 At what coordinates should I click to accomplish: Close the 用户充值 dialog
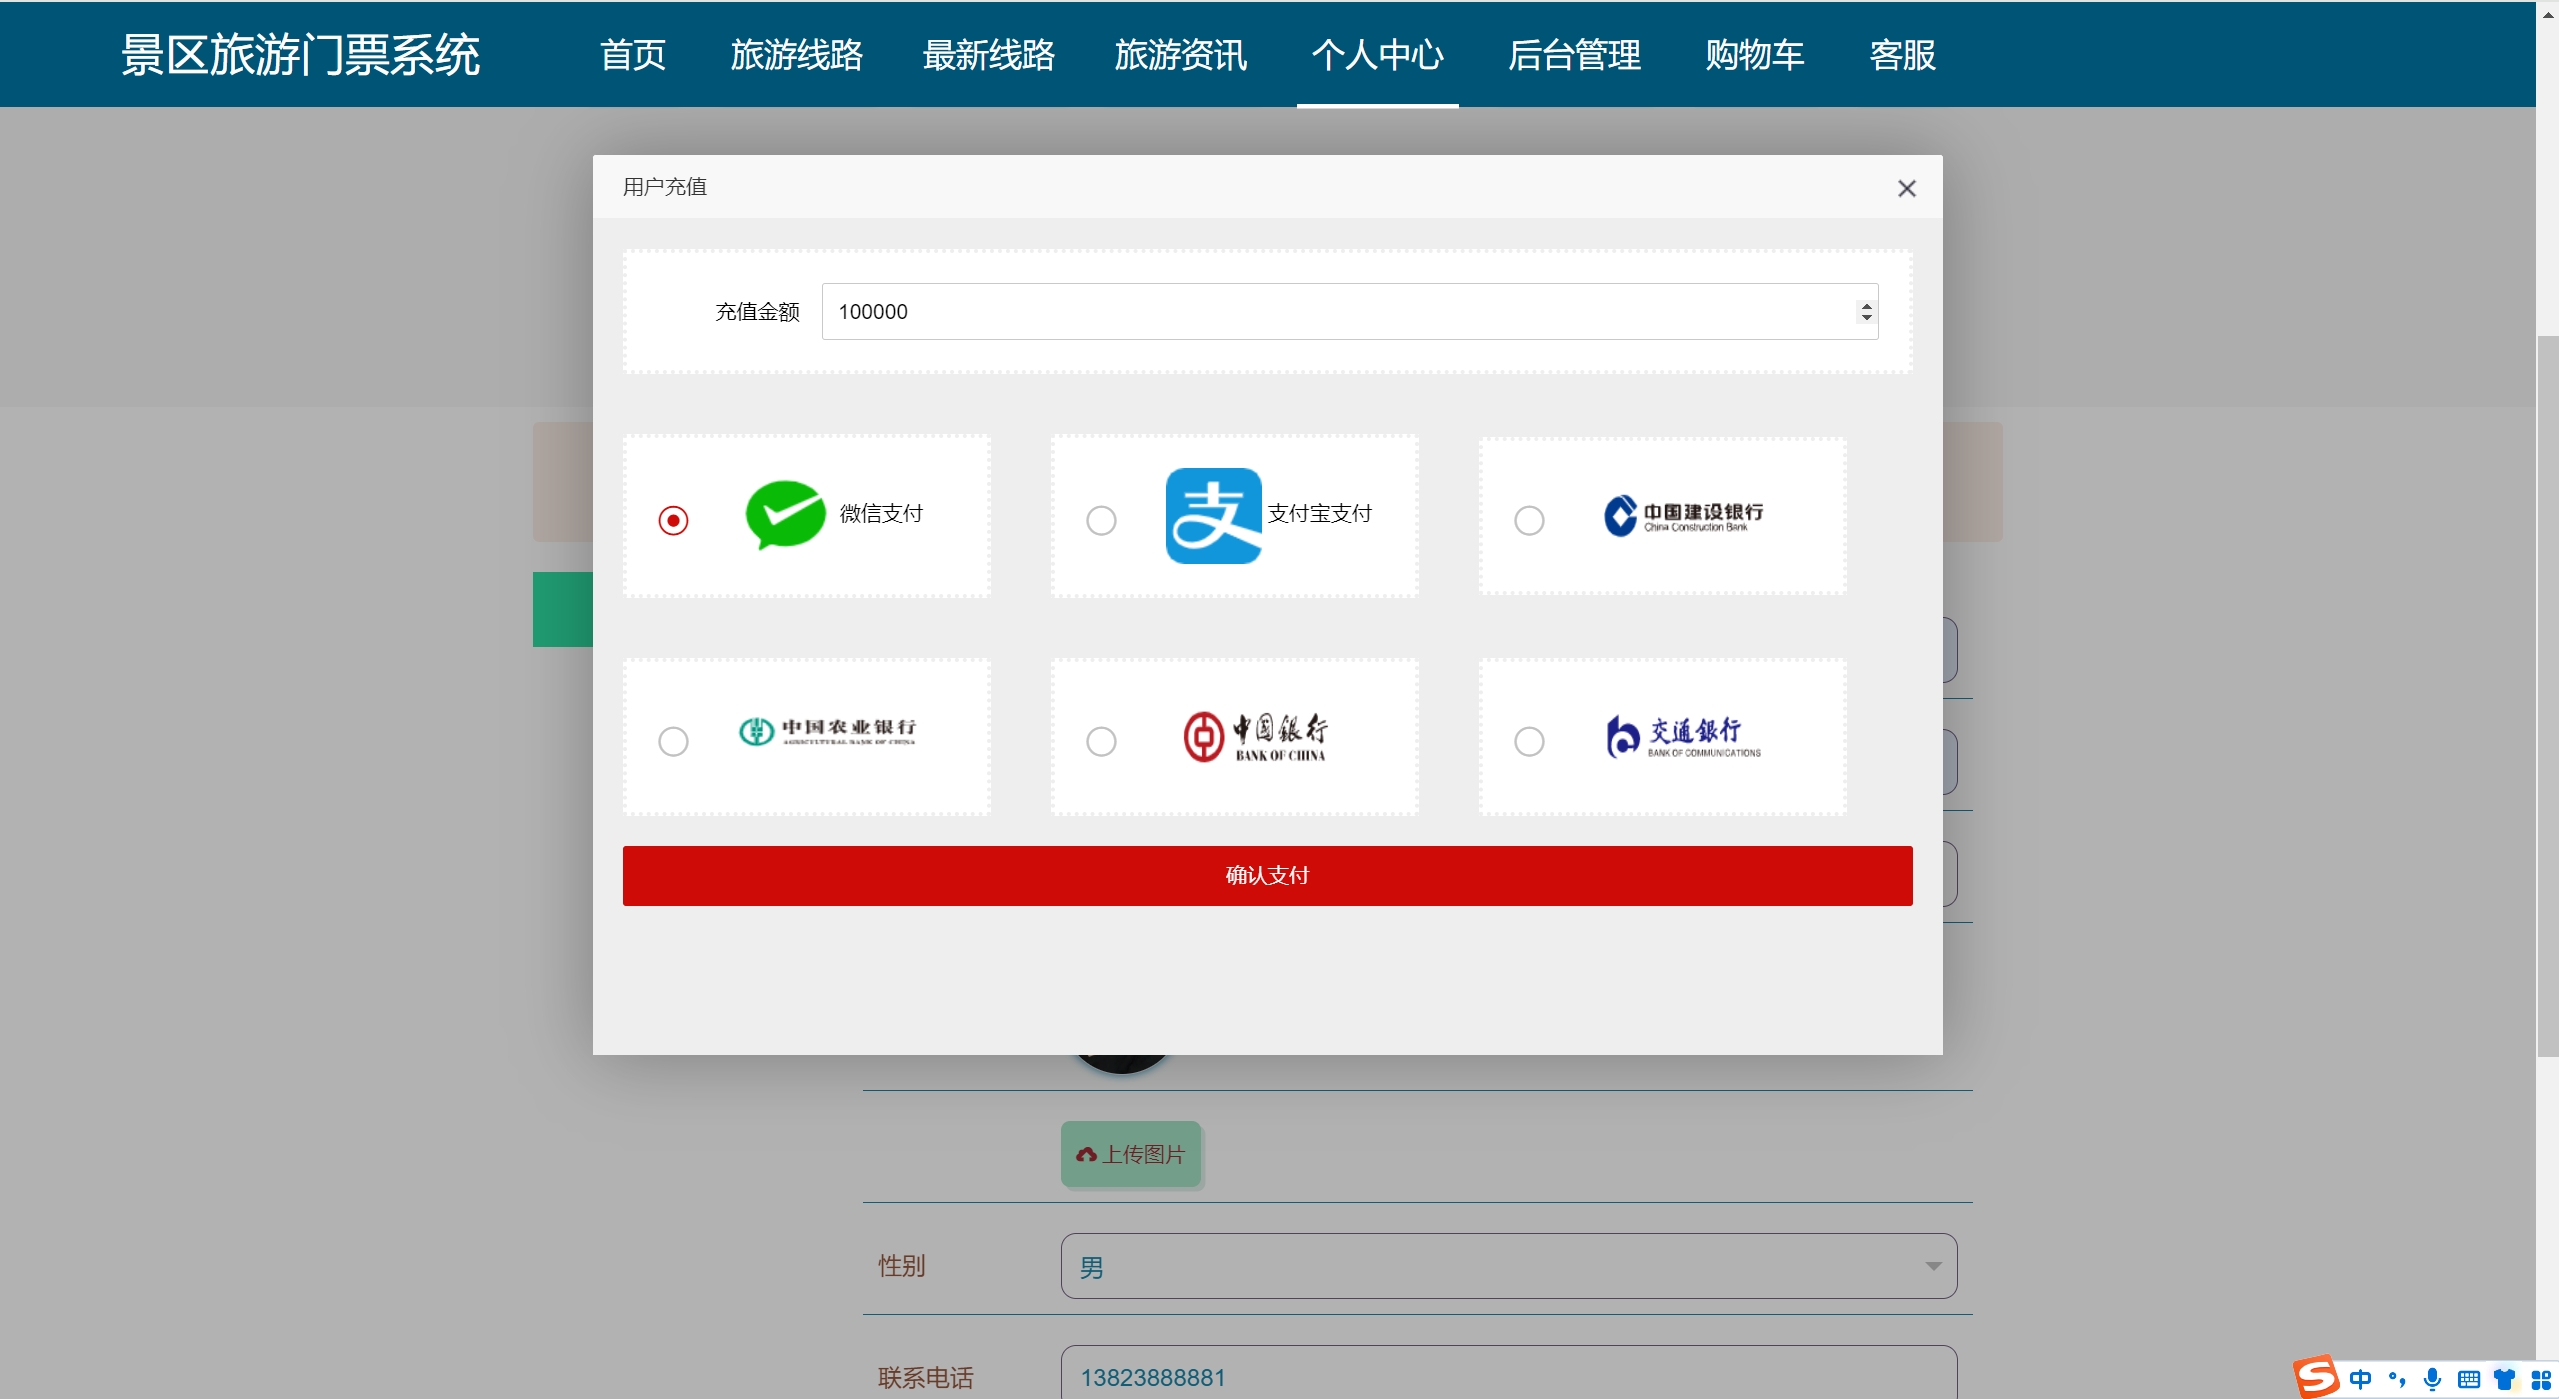click(x=1906, y=188)
